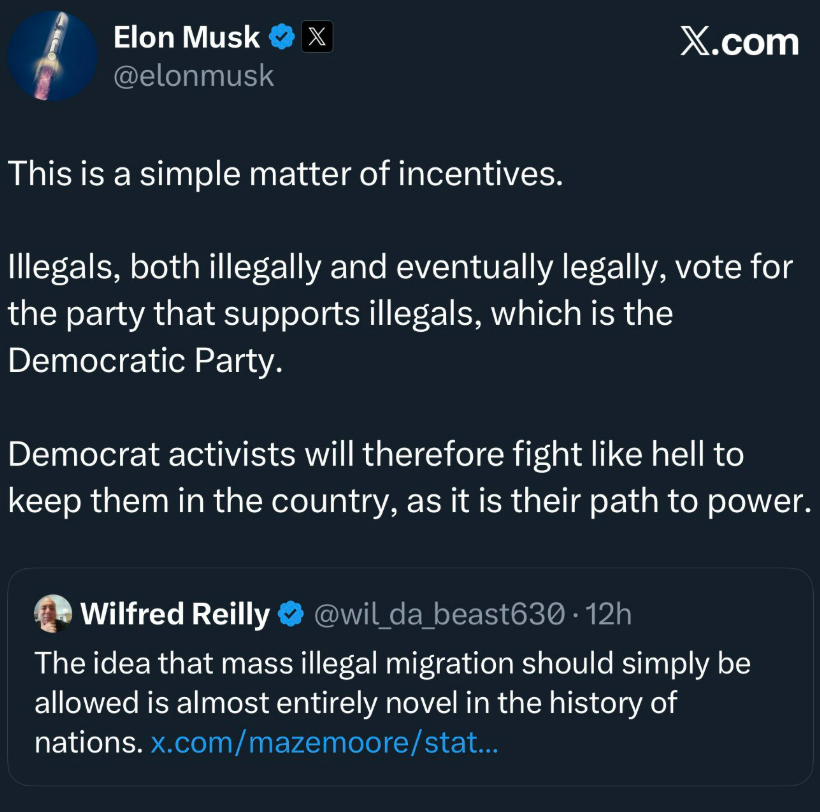820x812 pixels.
Task: Open the quoted post text 'The idea that mass illegal migration'
Action: 392,663
